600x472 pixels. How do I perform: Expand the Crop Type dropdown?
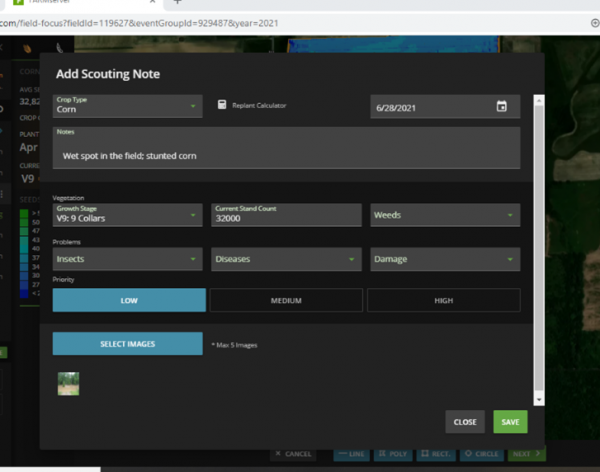(x=127, y=106)
